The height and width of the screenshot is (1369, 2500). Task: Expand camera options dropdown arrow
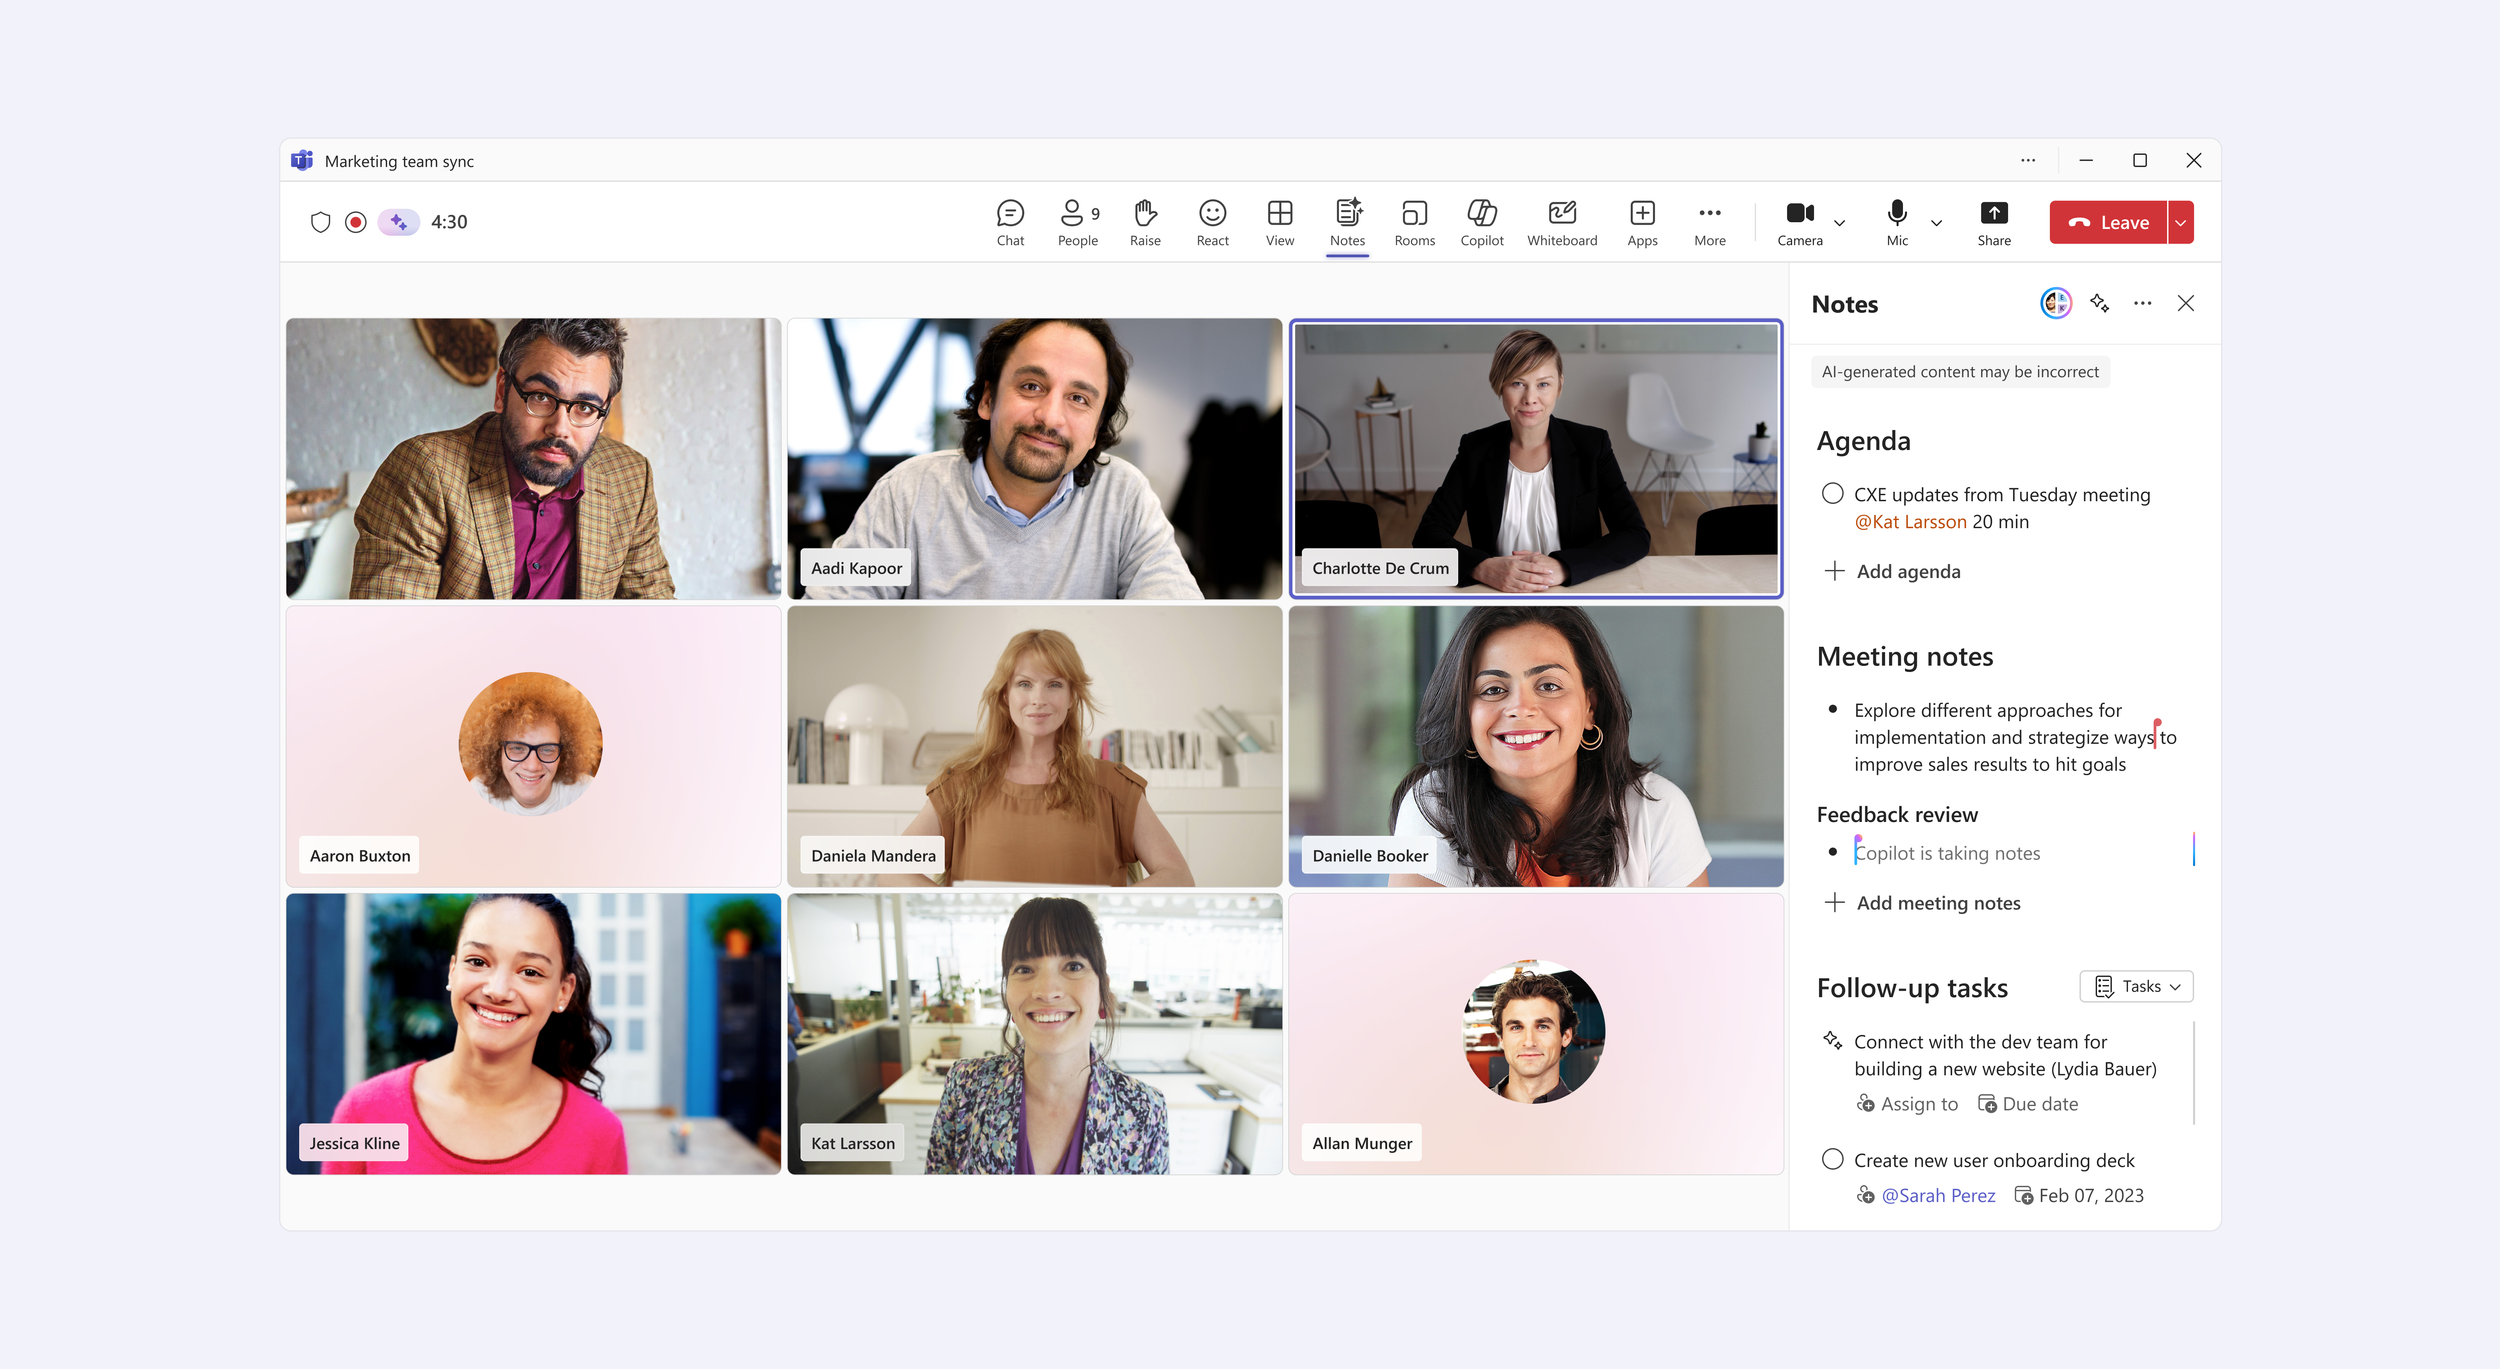[x=1840, y=223]
